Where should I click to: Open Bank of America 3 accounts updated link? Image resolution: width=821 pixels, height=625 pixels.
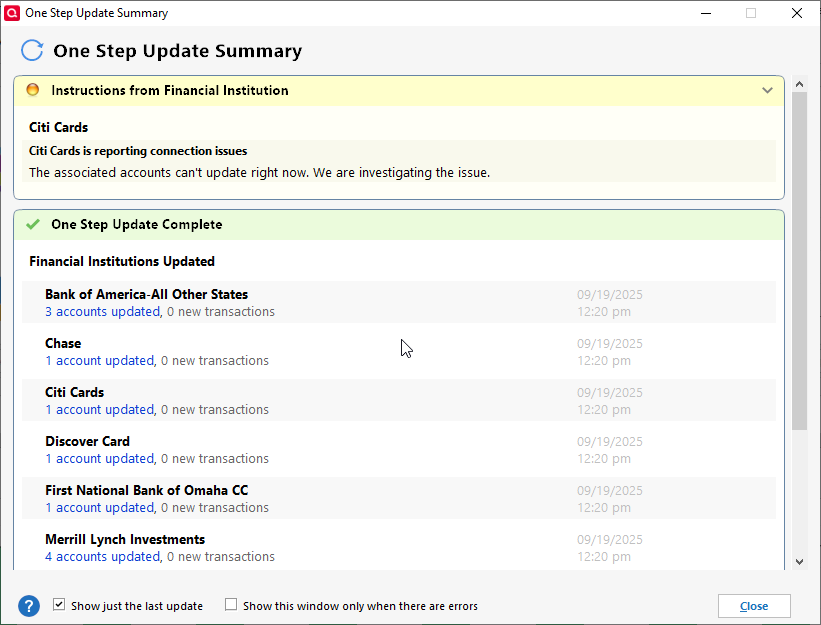(x=103, y=311)
